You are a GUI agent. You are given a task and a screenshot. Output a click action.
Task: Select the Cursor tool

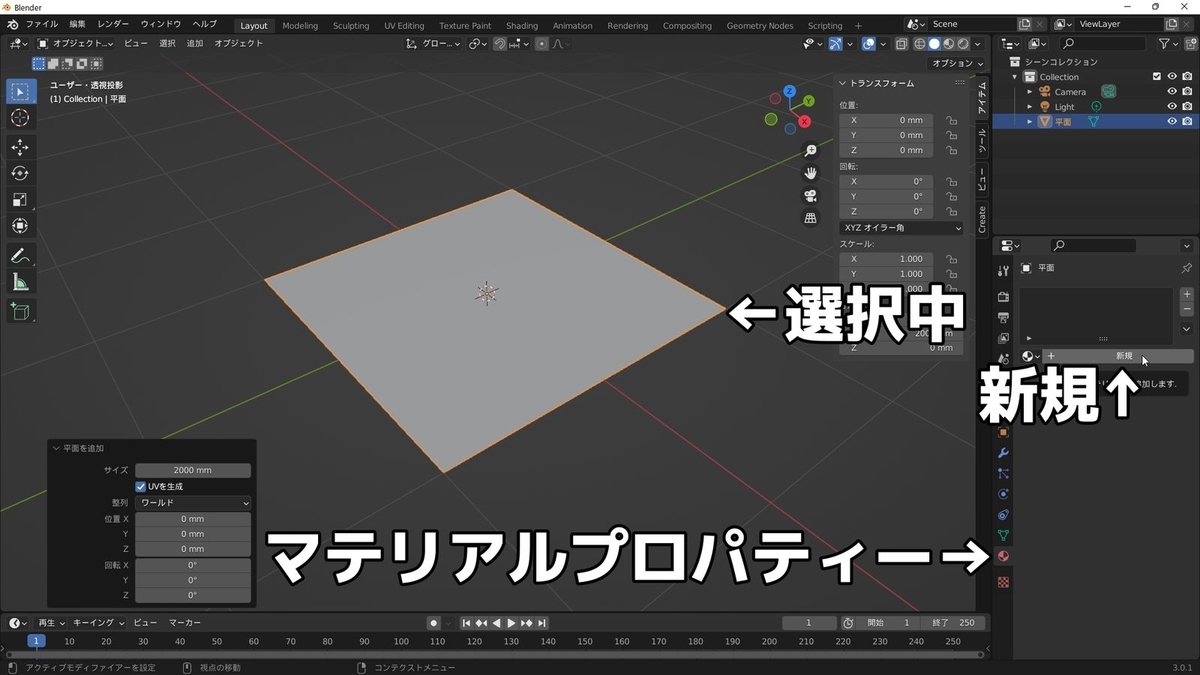[20, 118]
